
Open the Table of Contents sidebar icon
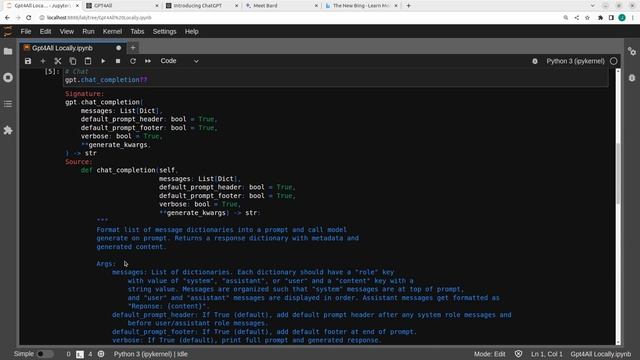pos(8,104)
